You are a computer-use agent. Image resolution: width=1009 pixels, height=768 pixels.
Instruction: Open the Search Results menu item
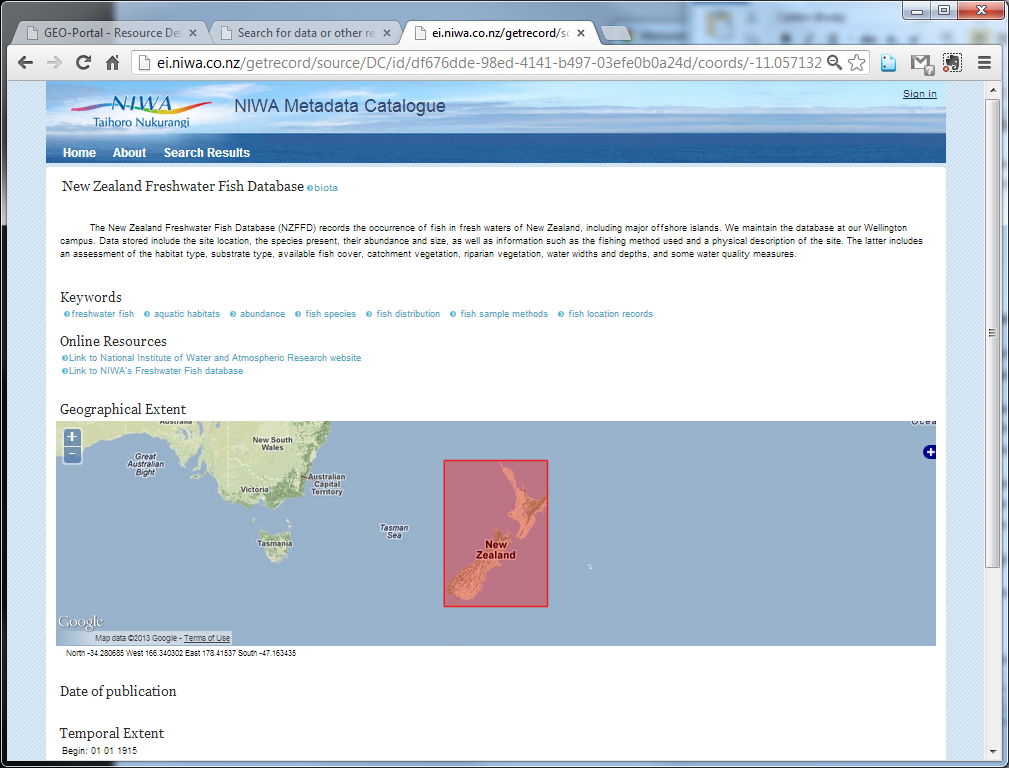point(206,152)
